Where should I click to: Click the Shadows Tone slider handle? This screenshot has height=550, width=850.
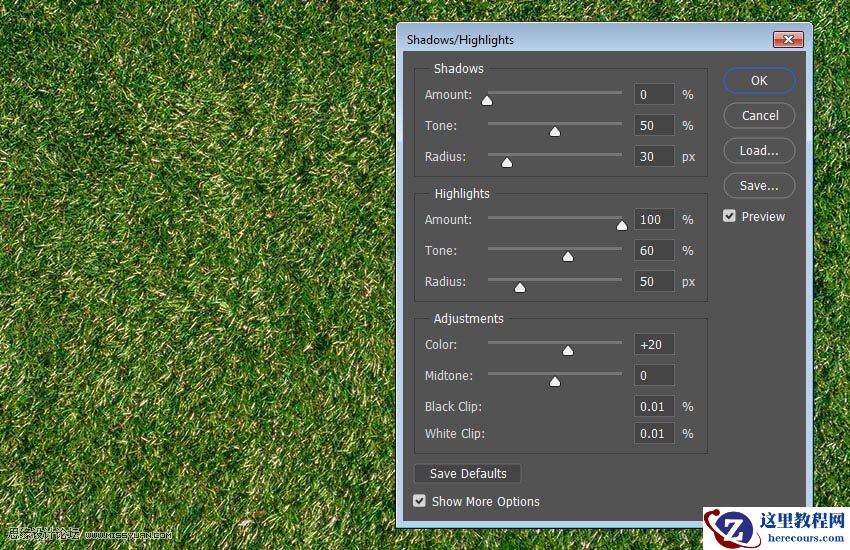click(x=555, y=131)
